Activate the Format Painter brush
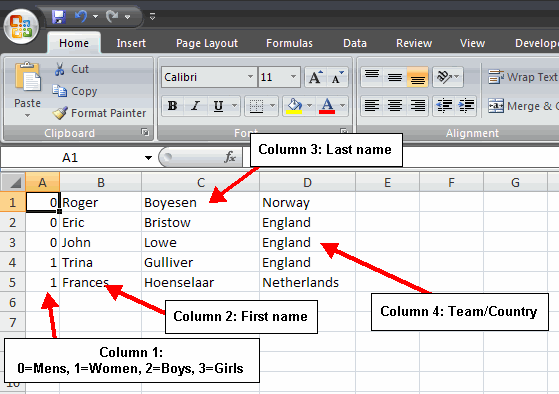The height and width of the screenshot is (394, 559). (99, 113)
